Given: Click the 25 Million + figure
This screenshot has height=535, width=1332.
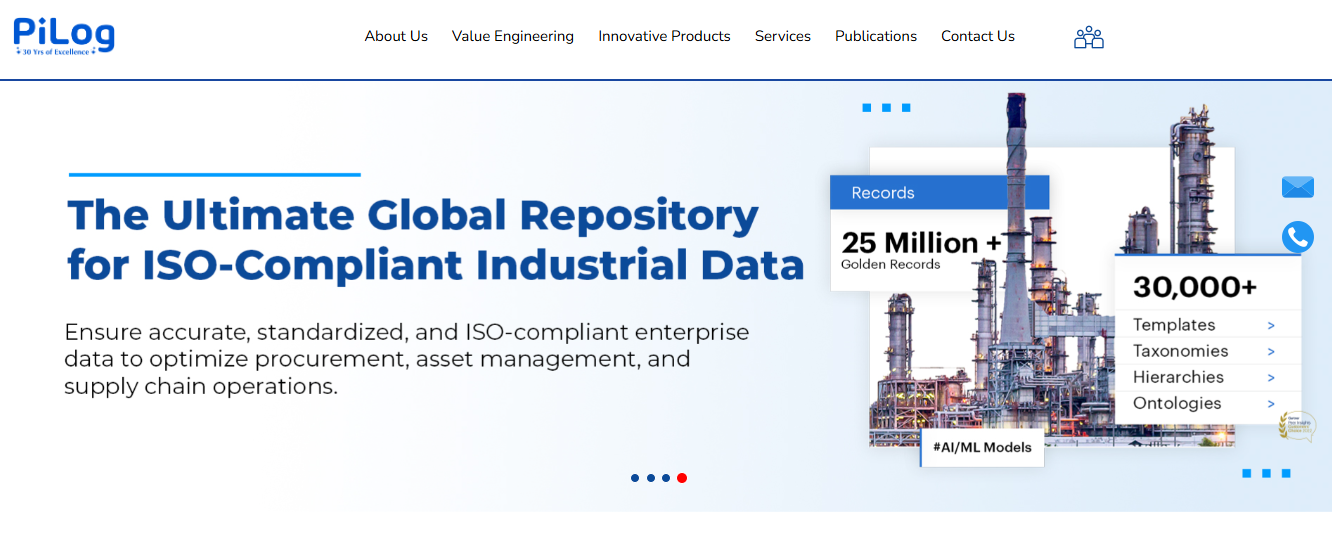Looking at the screenshot, I should (x=921, y=243).
